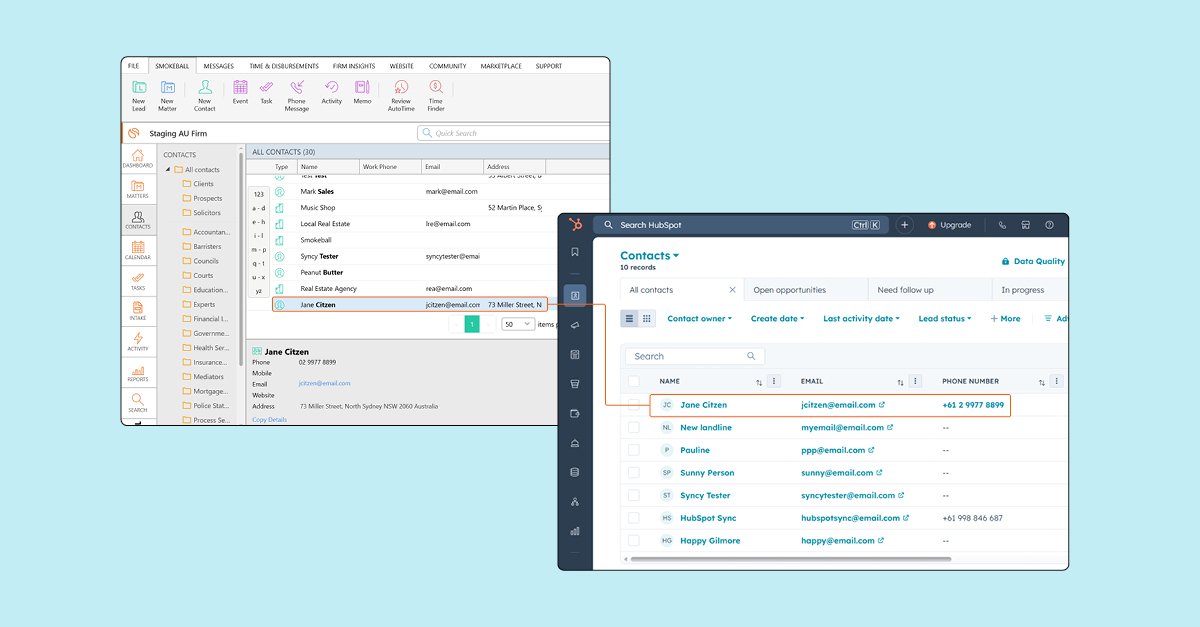Click the Upgrade button in HubSpot
Image resolution: width=1200 pixels, height=627 pixels.
coord(949,225)
